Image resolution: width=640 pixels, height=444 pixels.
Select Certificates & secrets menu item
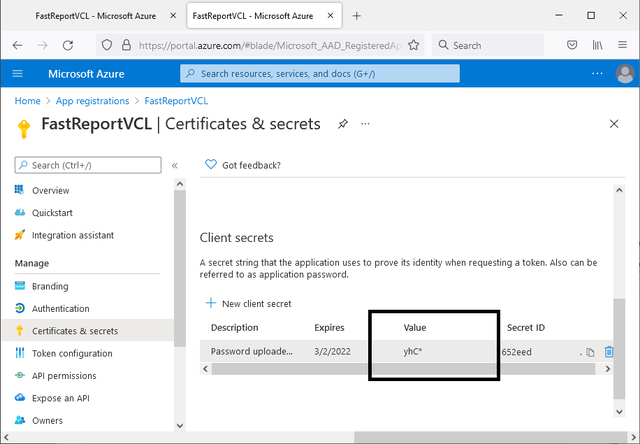(x=88, y=331)
